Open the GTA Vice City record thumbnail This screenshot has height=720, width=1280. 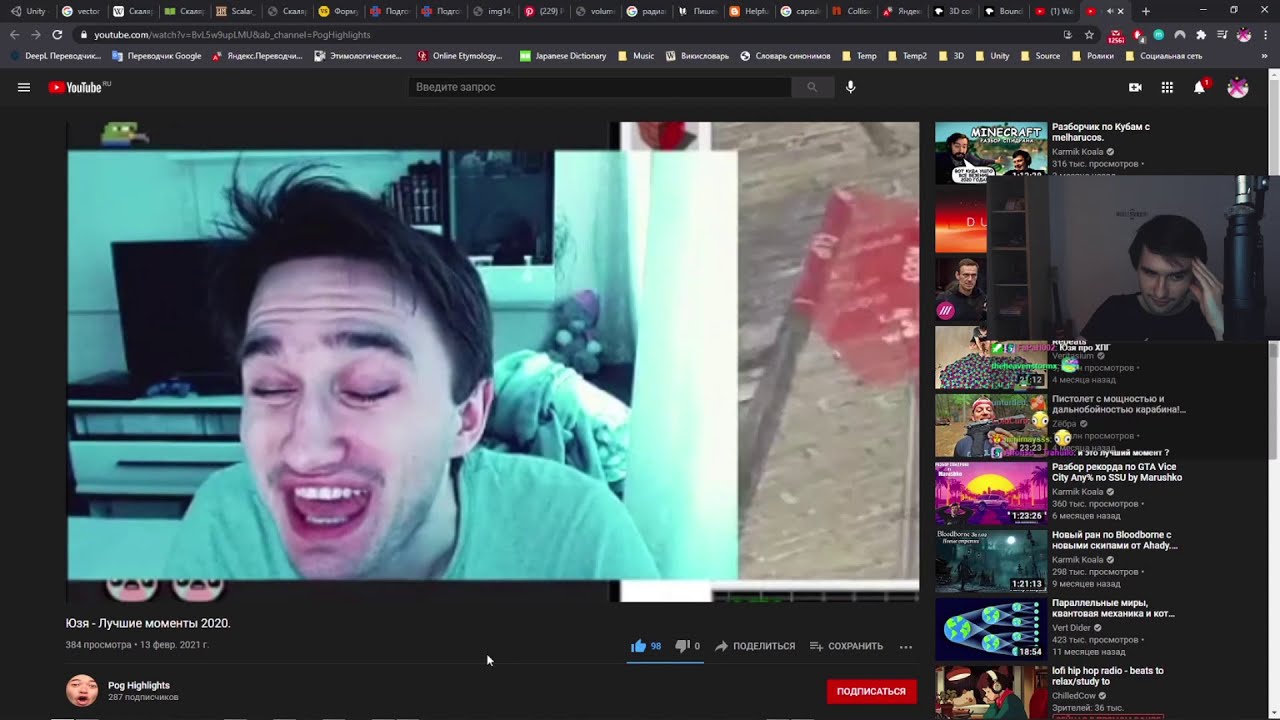pos(991,493)
